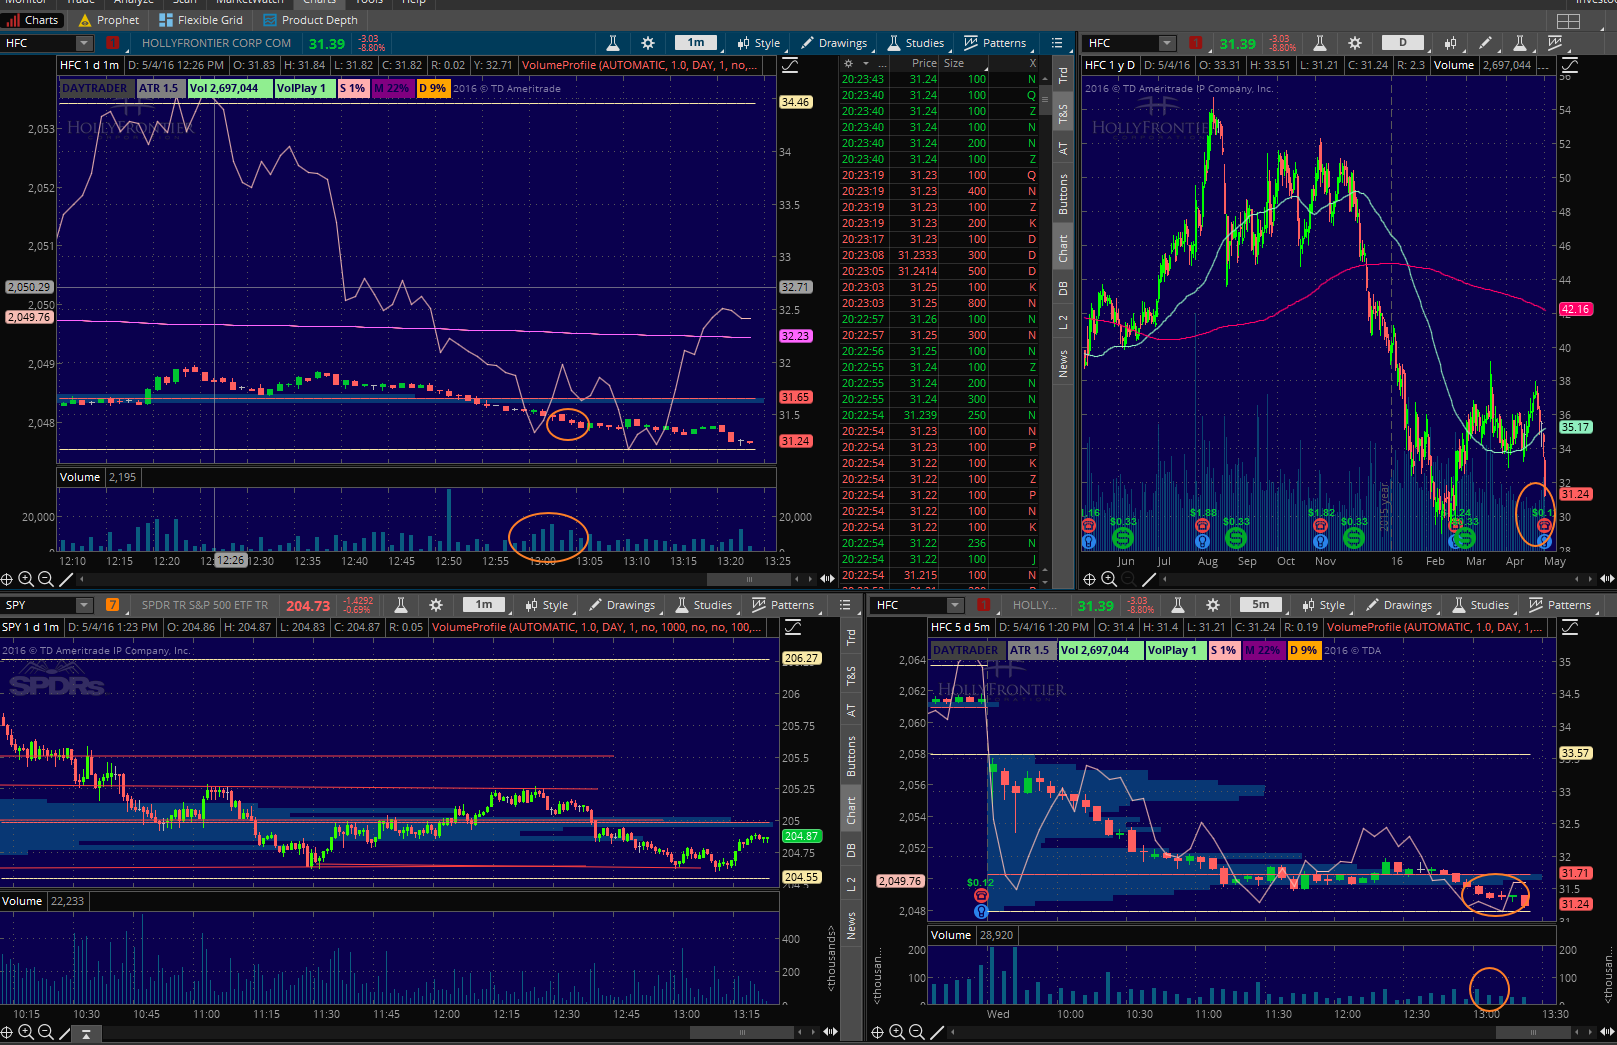The height and width of the screenshot is (1045, 1617).
Task: Open list menu icon on SPY chart
Action: point(845,605)
